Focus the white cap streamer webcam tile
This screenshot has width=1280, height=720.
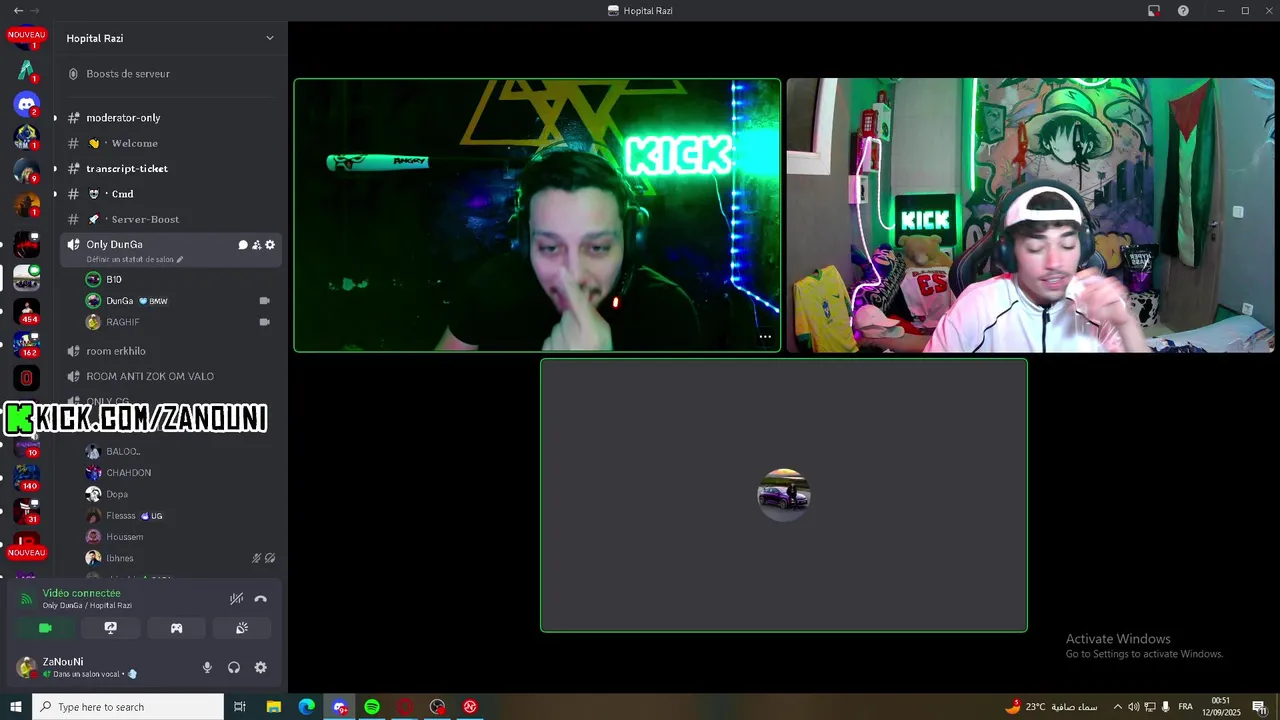click(x=1030, y=215)
